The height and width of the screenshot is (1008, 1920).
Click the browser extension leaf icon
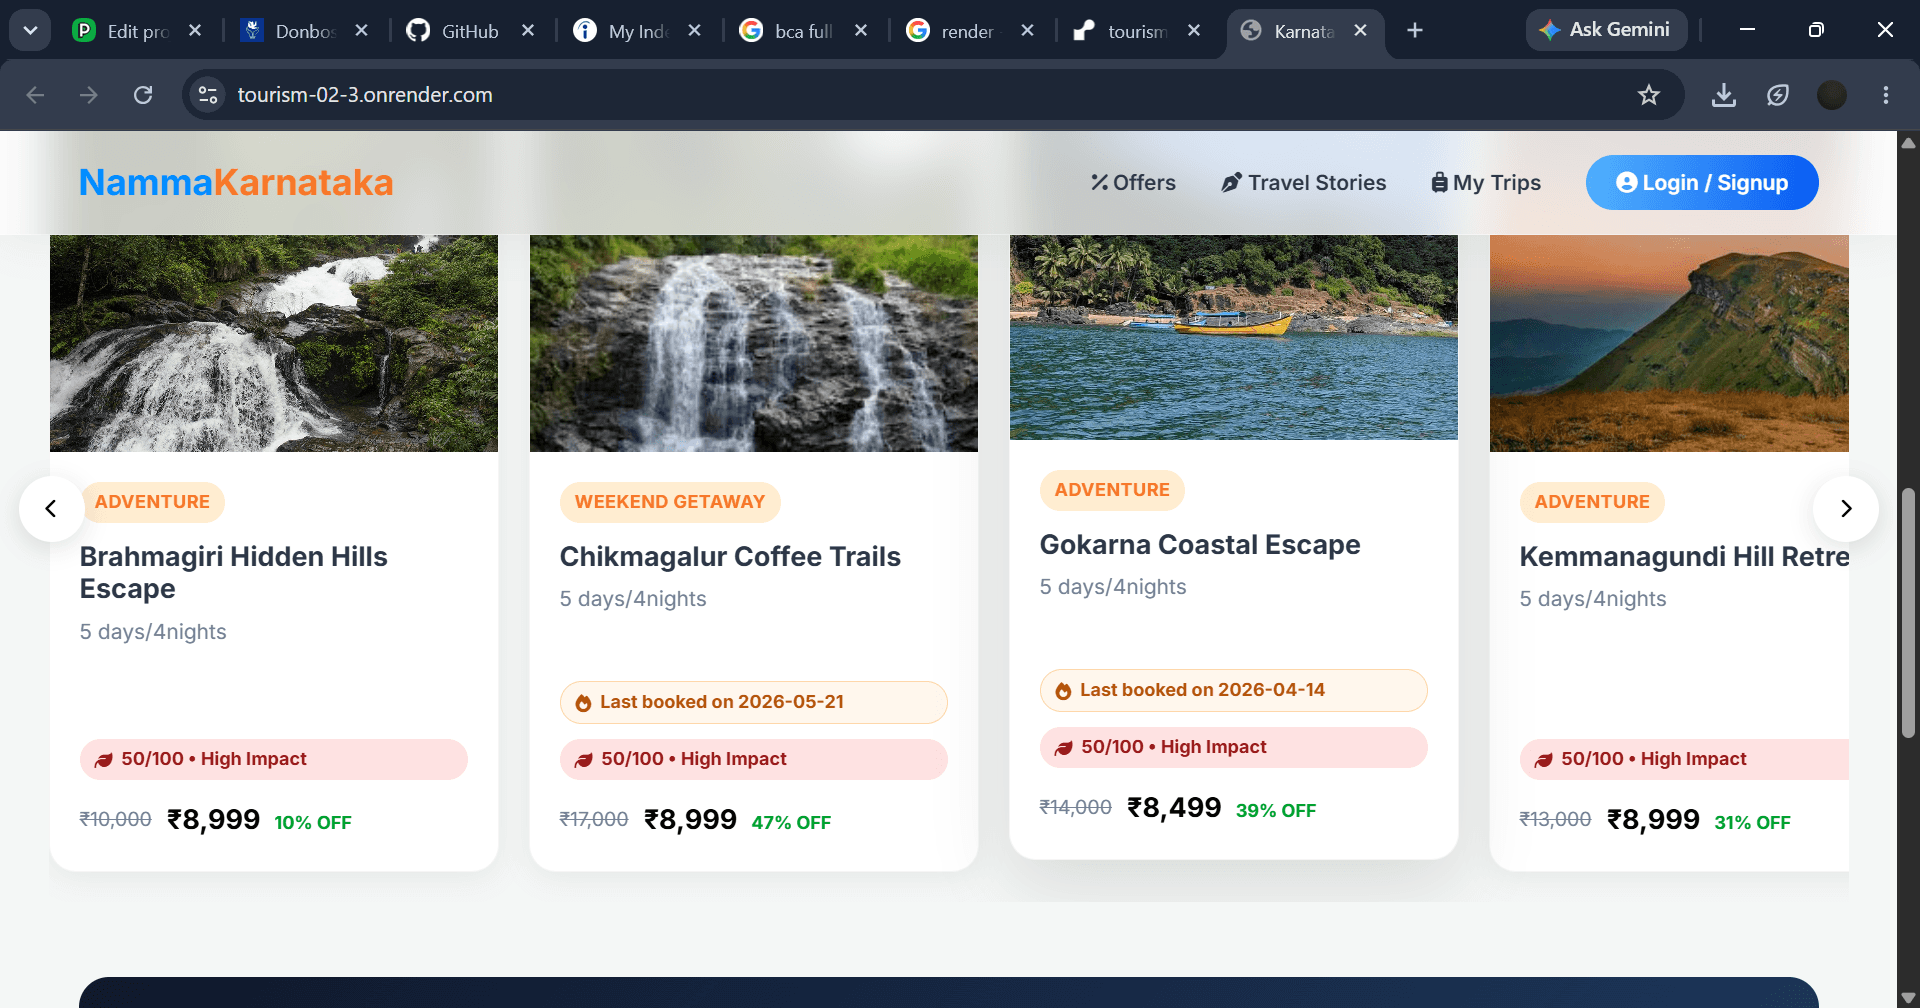point(1778,95)
